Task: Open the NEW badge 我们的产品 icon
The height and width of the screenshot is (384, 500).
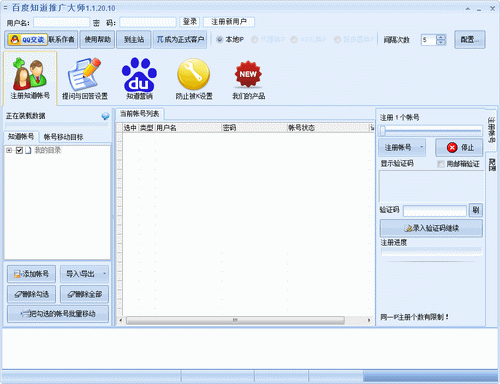Action: (248, 79)
